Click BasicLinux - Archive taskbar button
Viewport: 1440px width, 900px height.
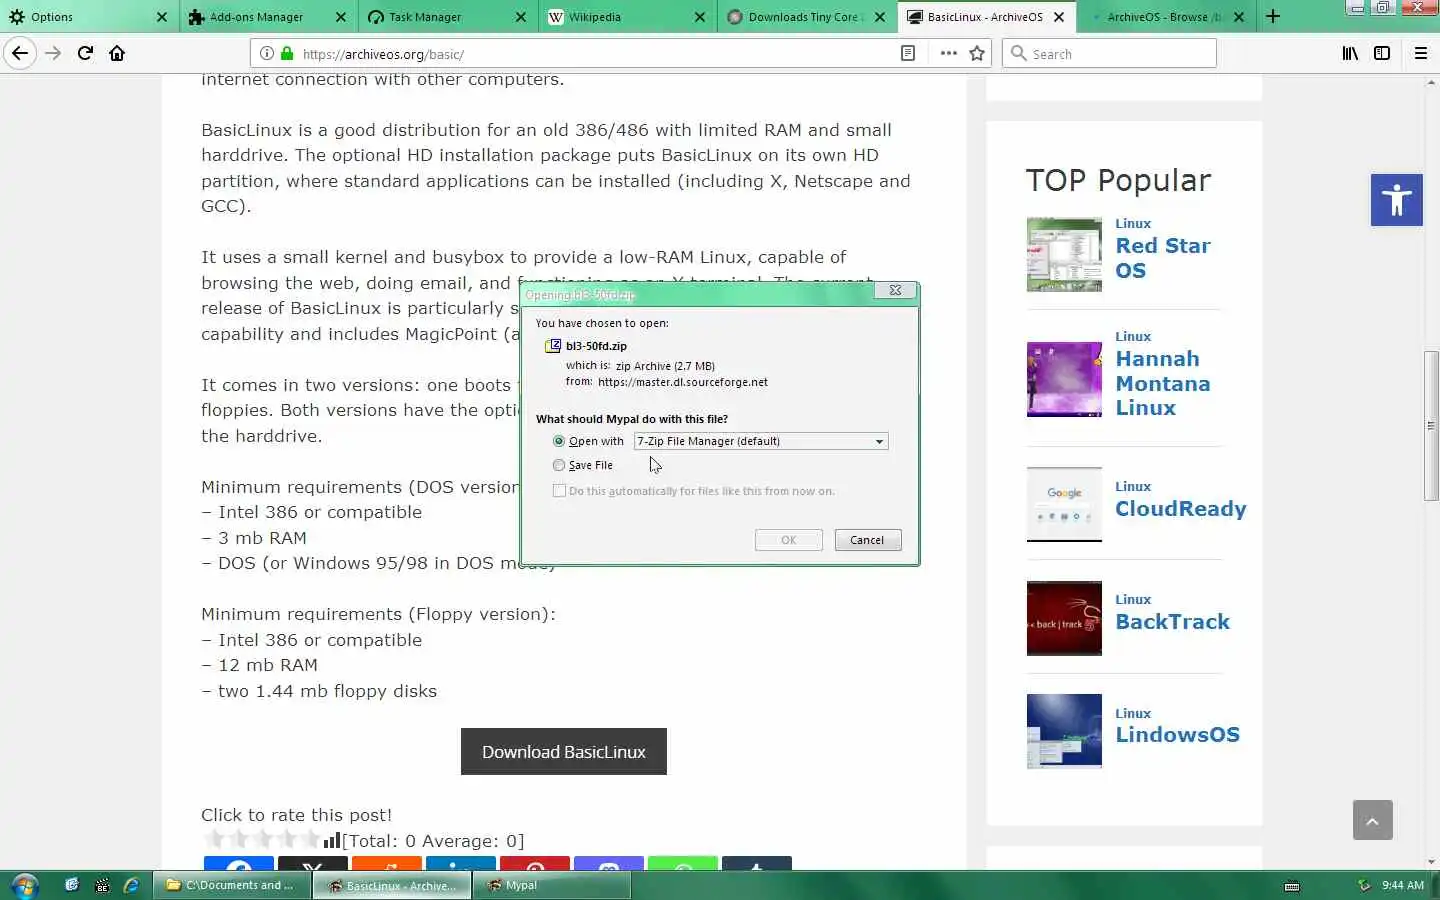[x=393, y=885]
